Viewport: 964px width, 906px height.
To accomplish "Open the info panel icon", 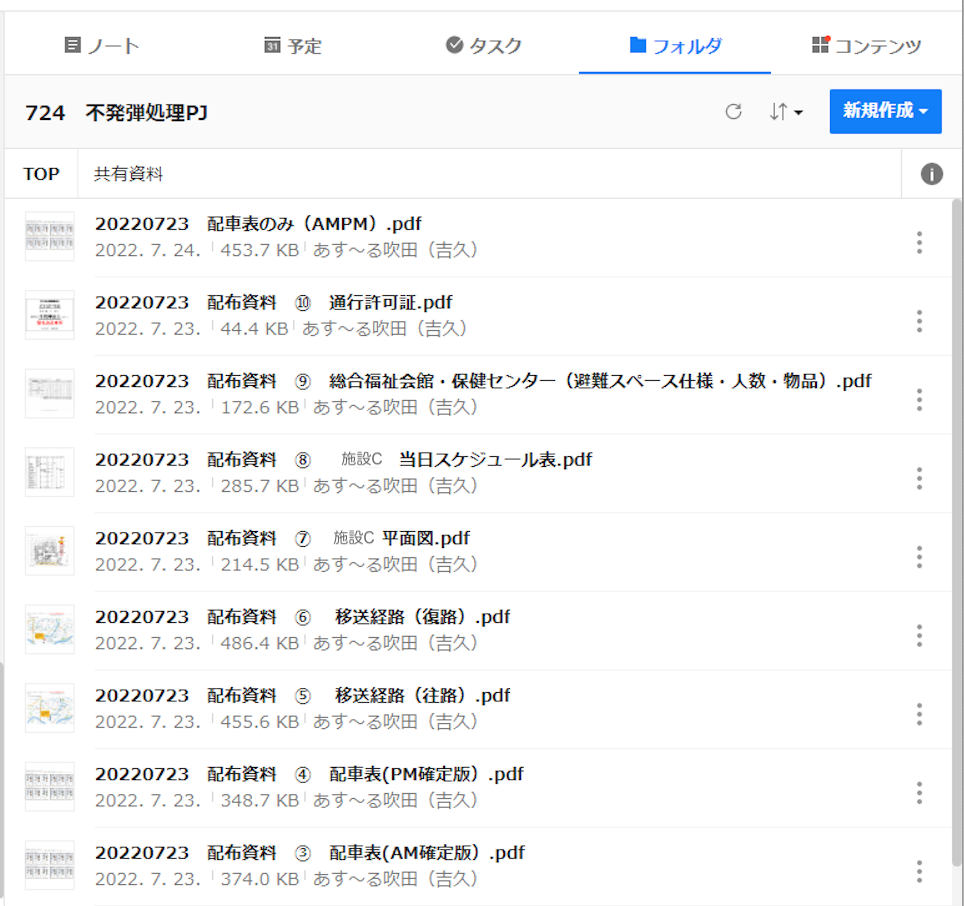I will click(x=931, y=174).
